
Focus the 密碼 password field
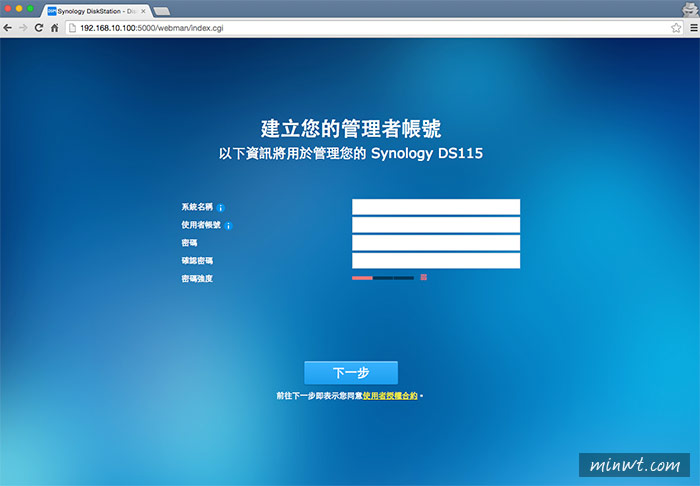[x=436, y=243]
